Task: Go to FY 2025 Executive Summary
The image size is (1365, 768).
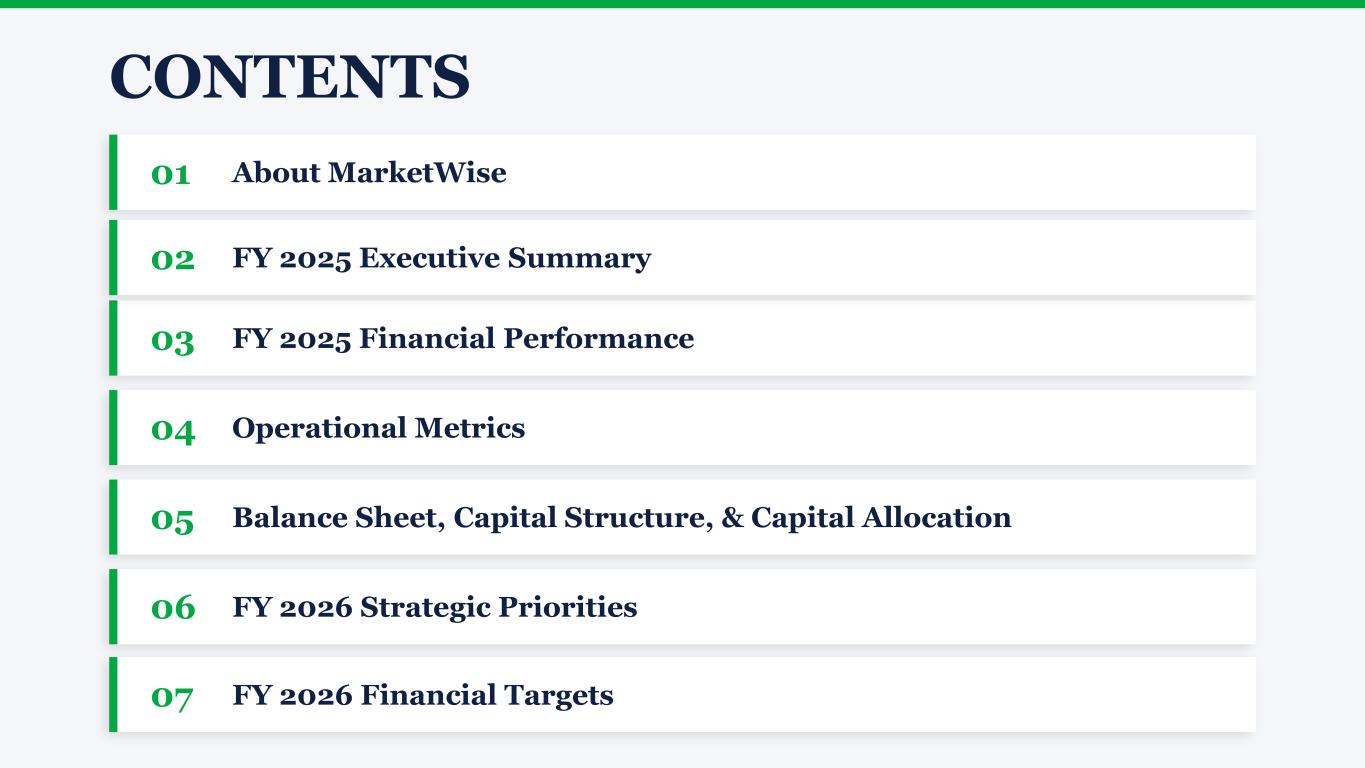Action: pyautogui.click(x=441, y=258)
